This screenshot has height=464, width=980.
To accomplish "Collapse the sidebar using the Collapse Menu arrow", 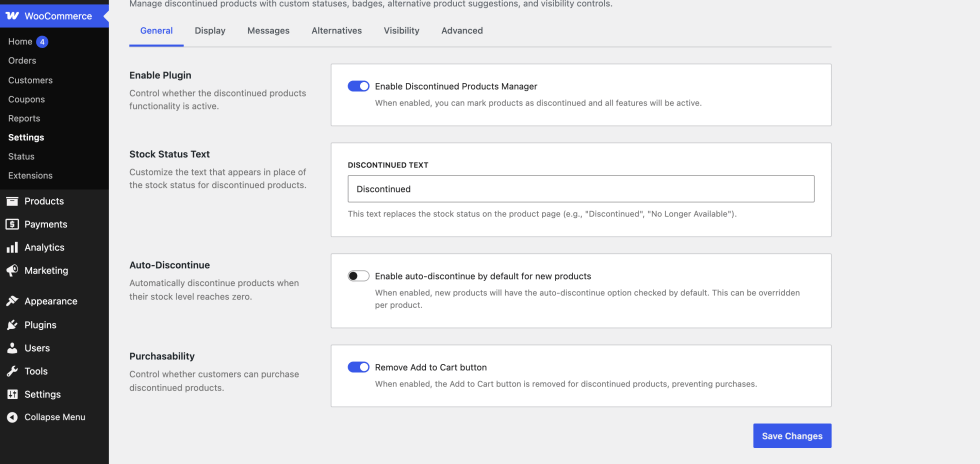I will click(x=12, y=417).
